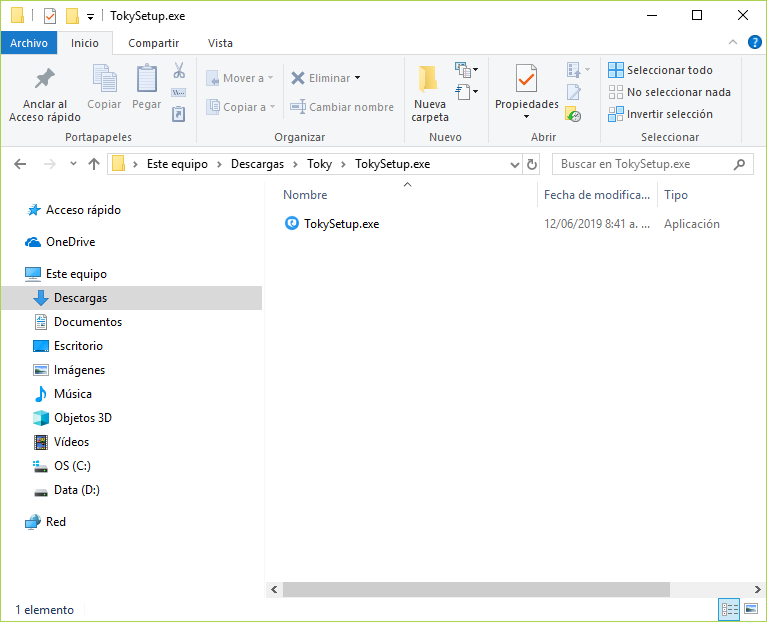This screenshot has height=622, width=767.
Task: Click the Nueva carpeta icon
Action: click(429, 79)
